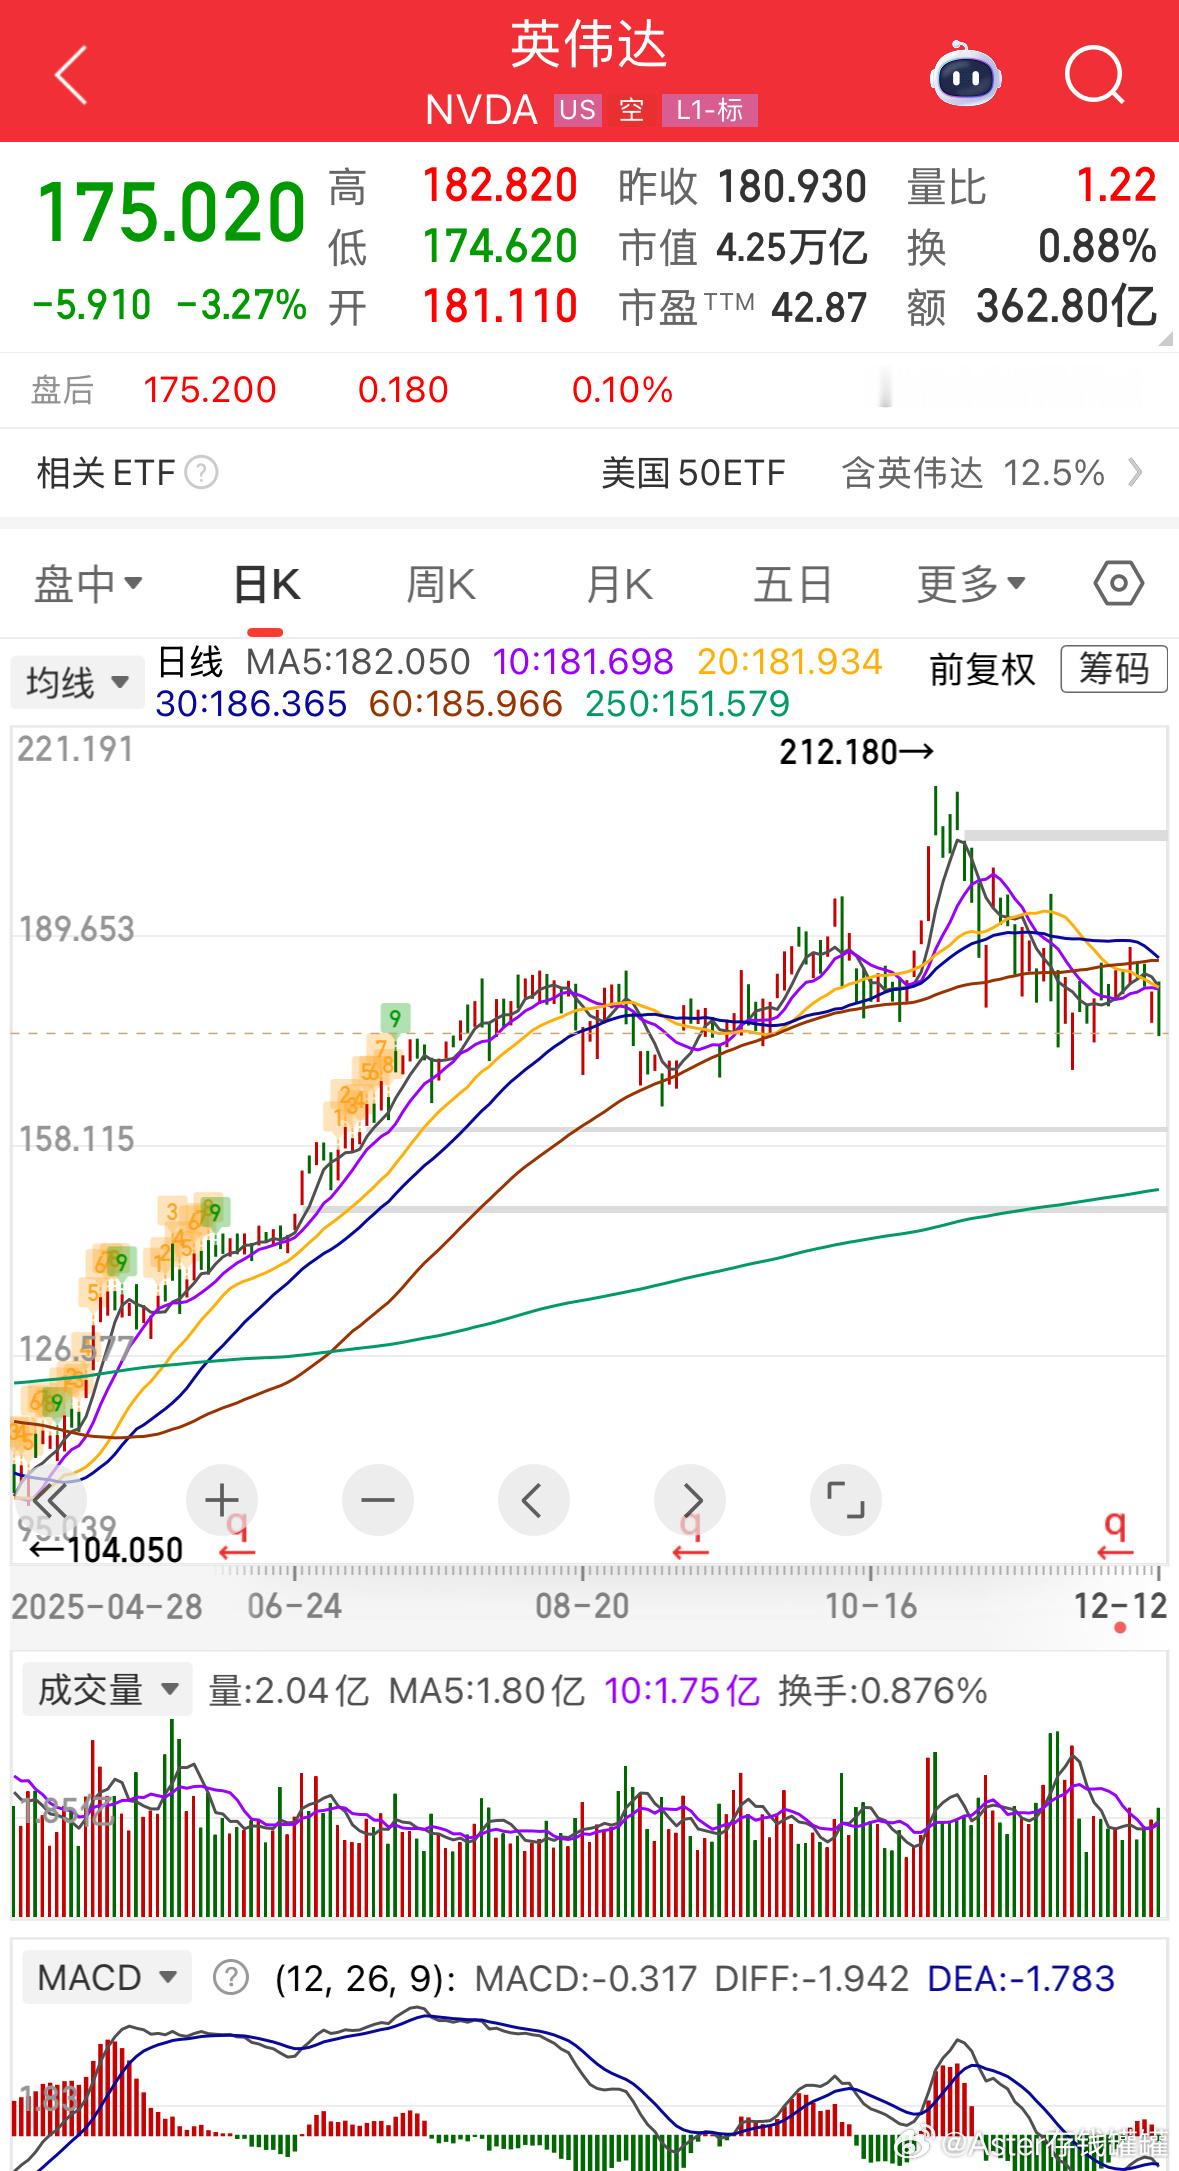Tap the 104.050 low price label

(x=106, y=1551)
